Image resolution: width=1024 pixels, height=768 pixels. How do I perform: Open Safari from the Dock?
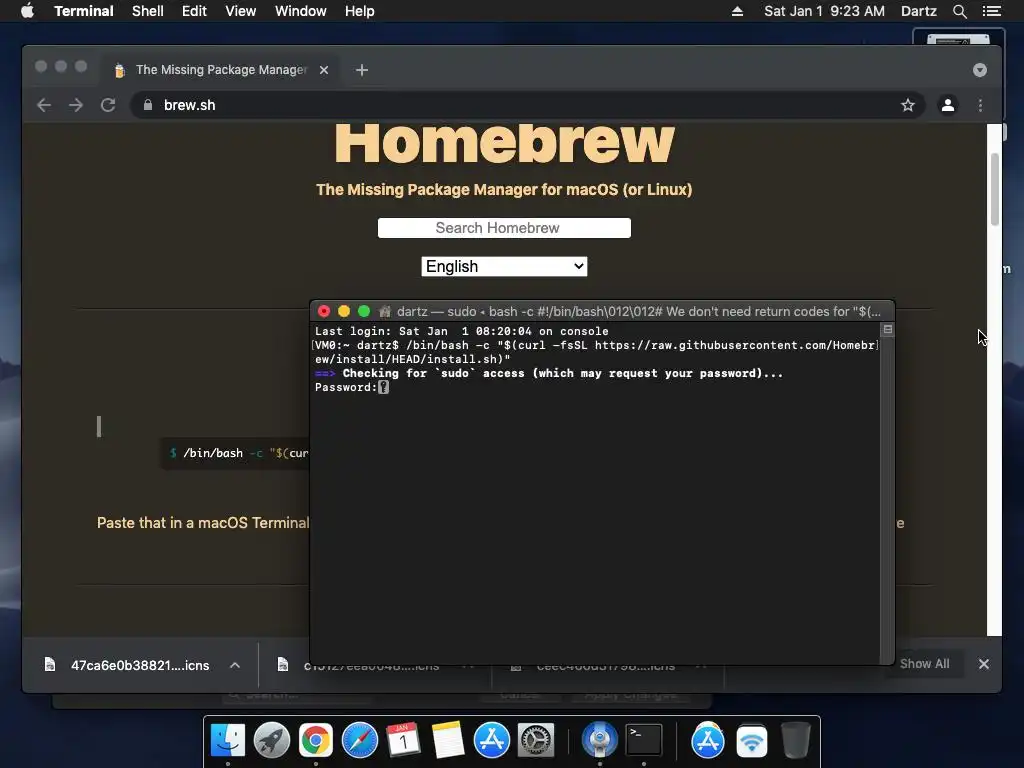pyautogui.click(x=359, y=741)
